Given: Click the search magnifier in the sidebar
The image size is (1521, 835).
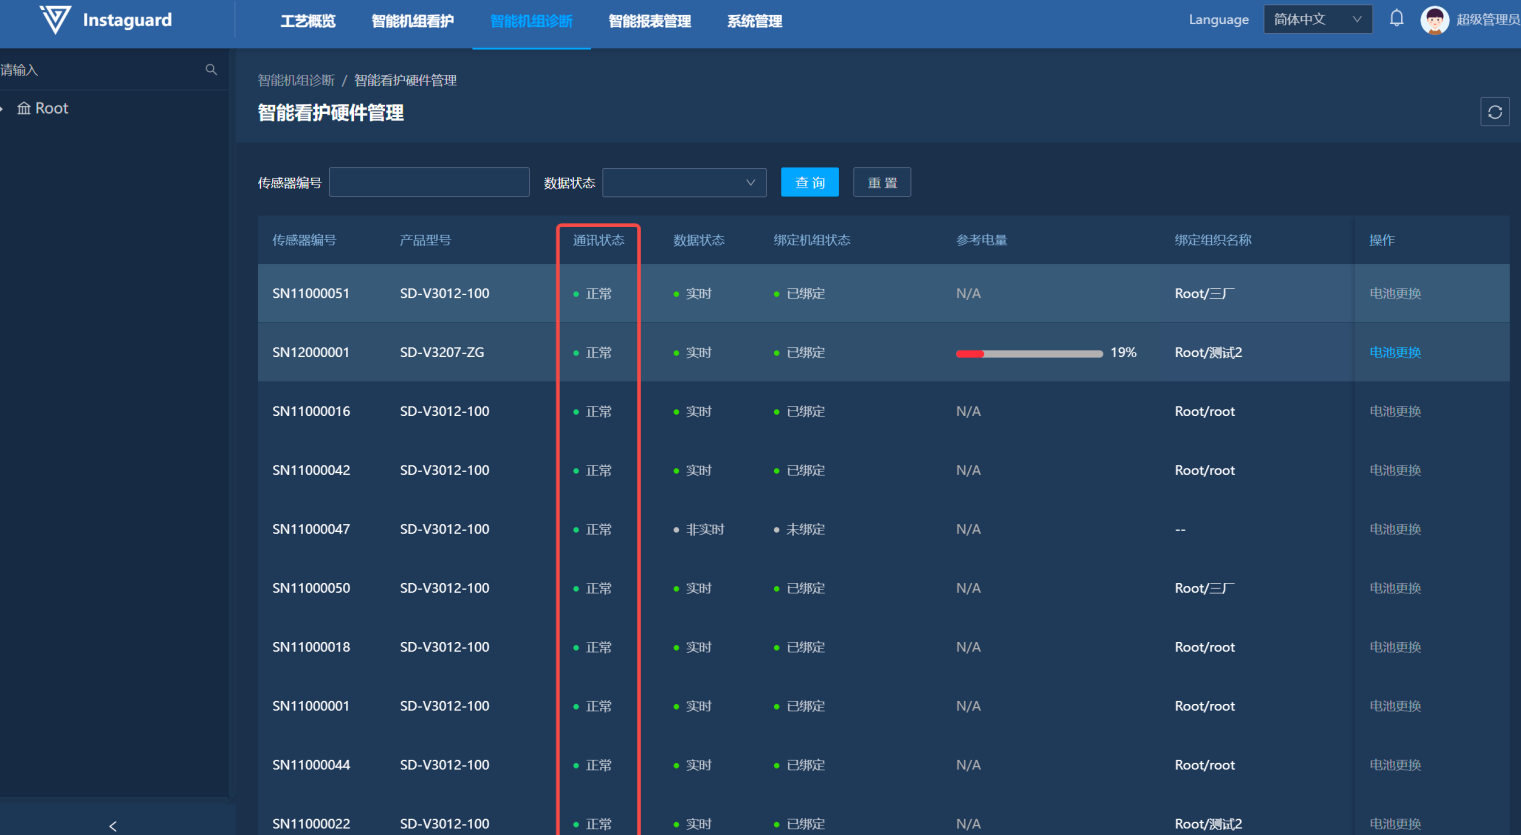Looking at the screenshot, I should click(x=211, y=70).
